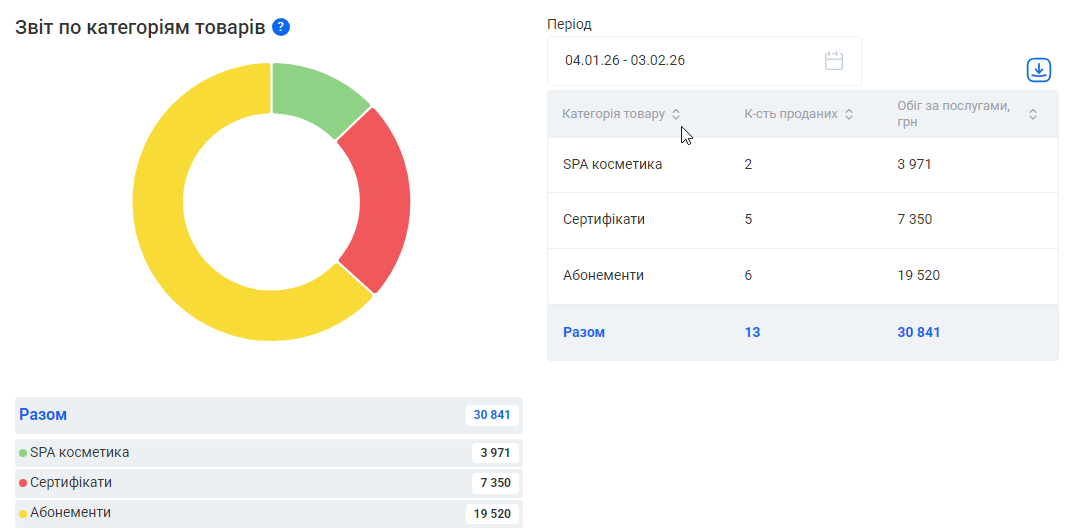Click the 19 520 value badge in legend

point(494,514)
